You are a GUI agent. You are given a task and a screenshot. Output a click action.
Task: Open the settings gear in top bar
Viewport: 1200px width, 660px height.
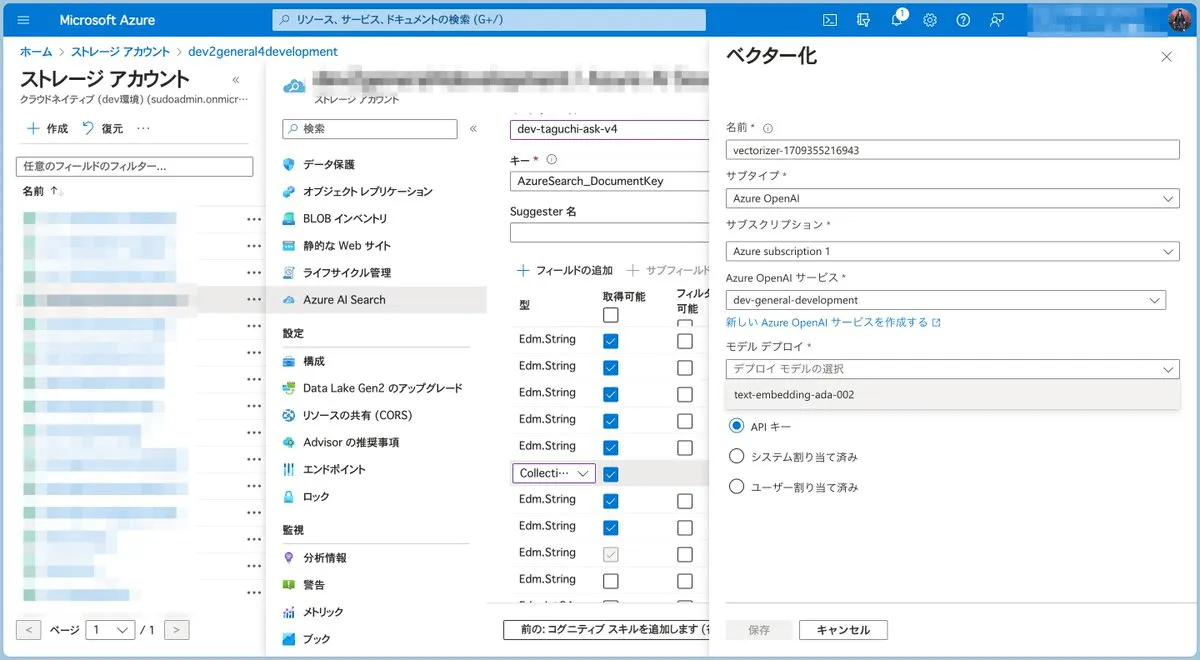pyautogui.click(x=930, y=20)
